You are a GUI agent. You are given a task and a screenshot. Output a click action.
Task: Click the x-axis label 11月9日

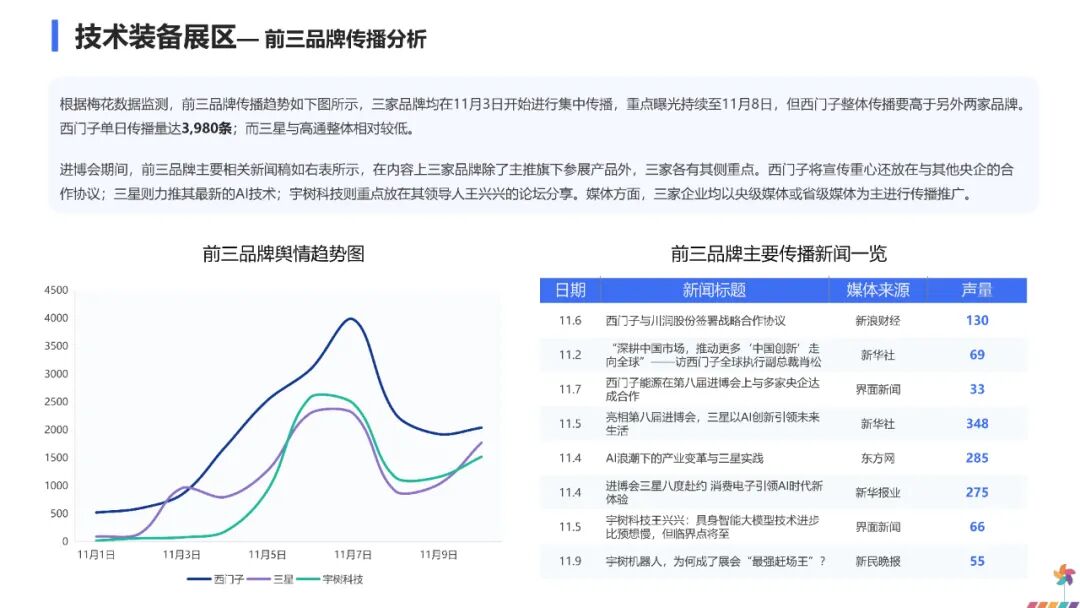(439, 555)
